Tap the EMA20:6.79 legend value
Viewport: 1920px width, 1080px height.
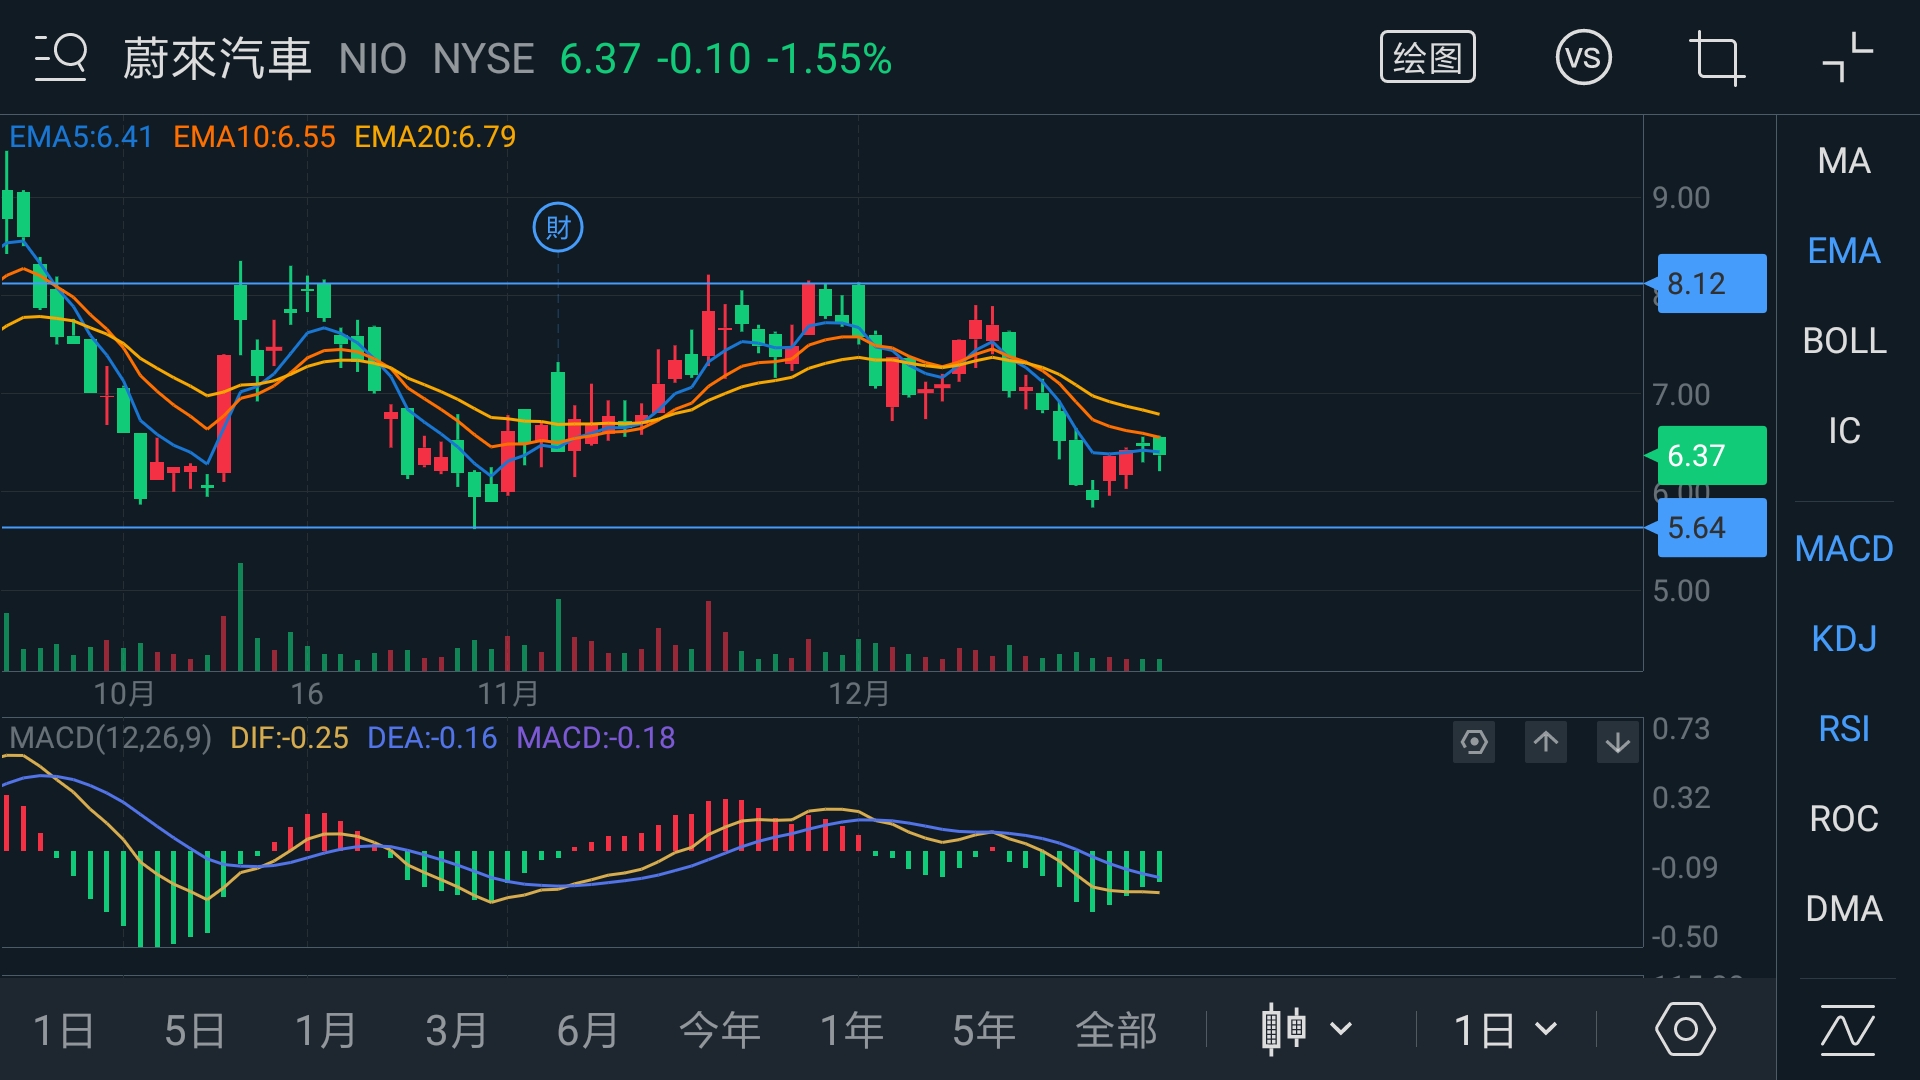tap(435, 137)
